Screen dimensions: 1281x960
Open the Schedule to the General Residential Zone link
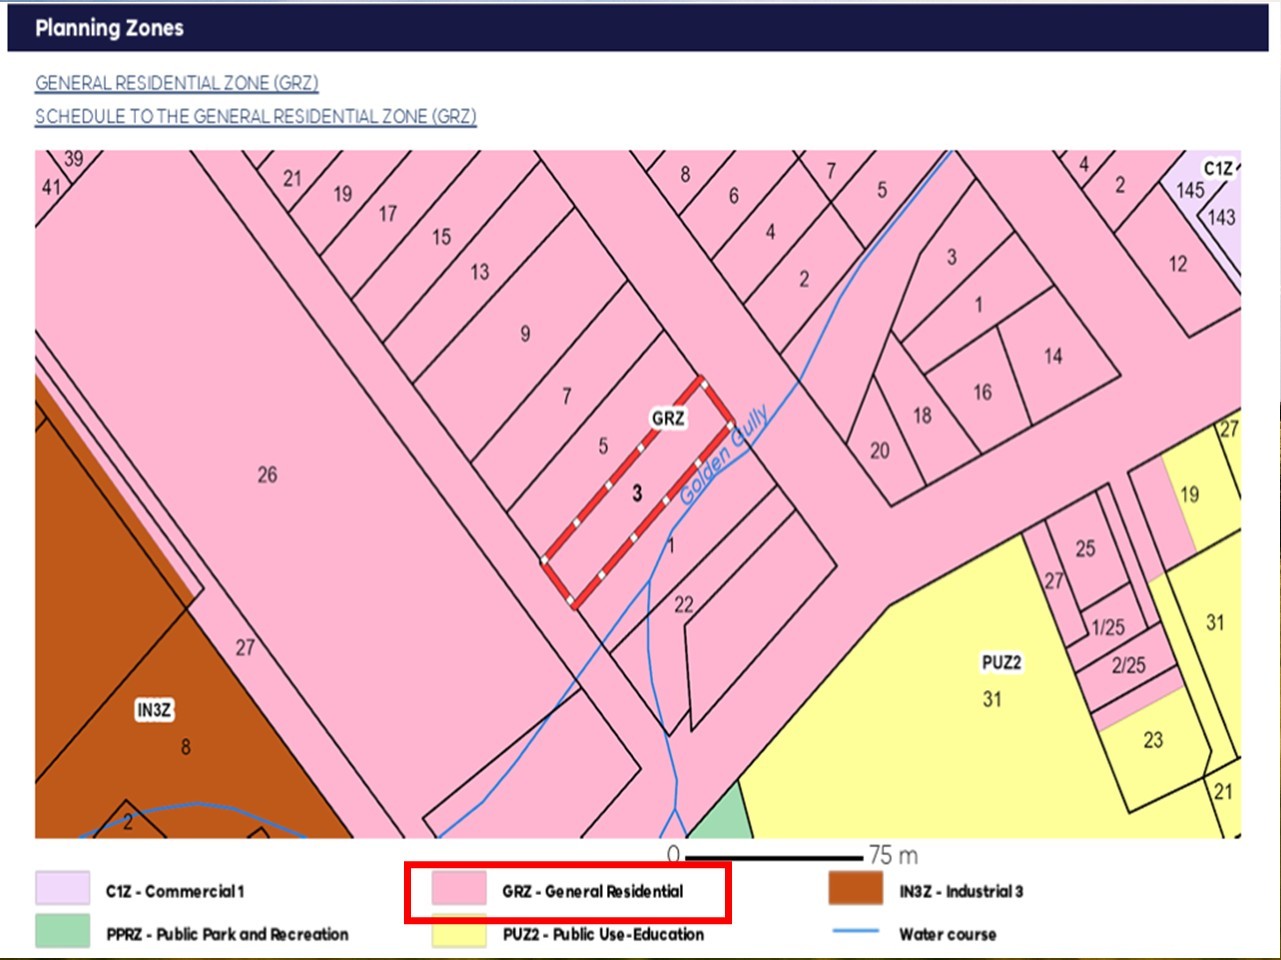pos(255,116)
